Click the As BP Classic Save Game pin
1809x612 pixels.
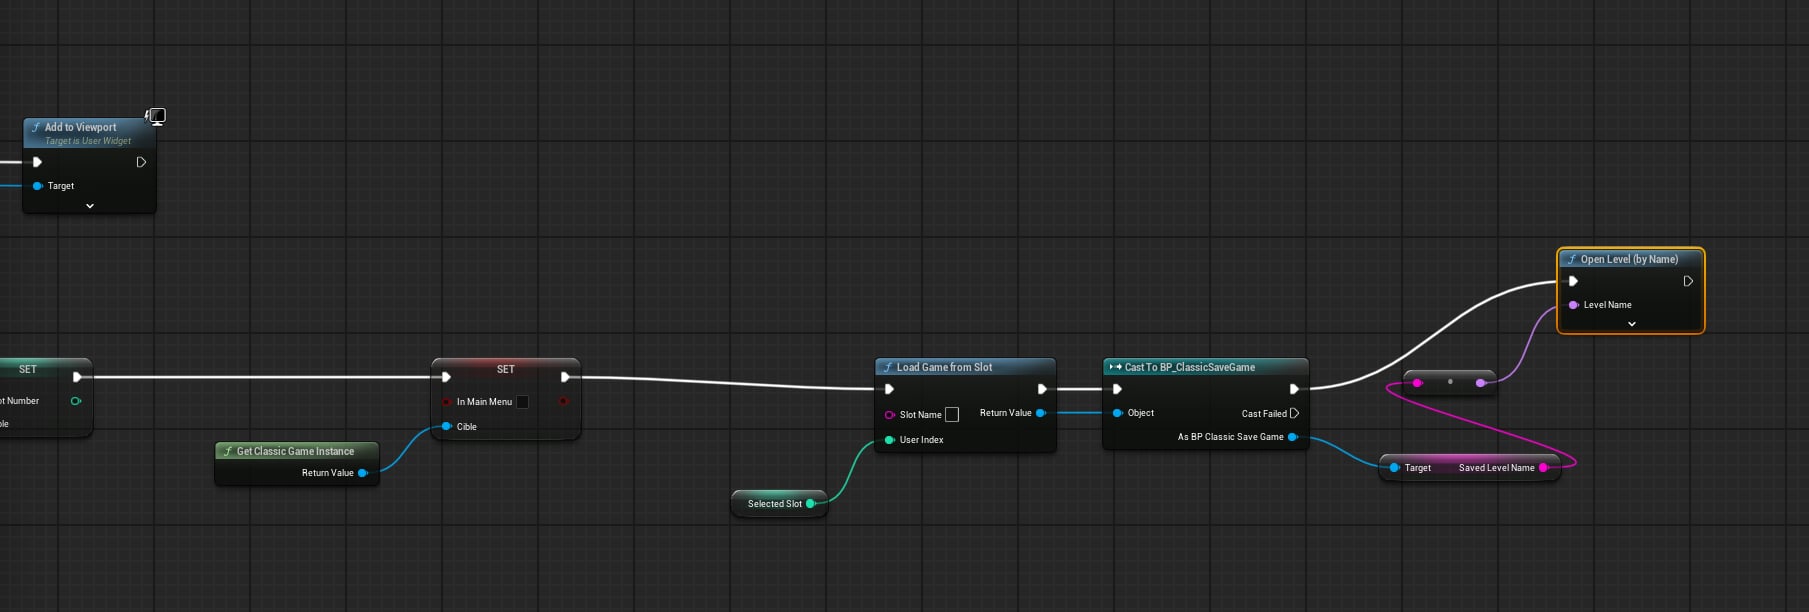click(1292, 437)
